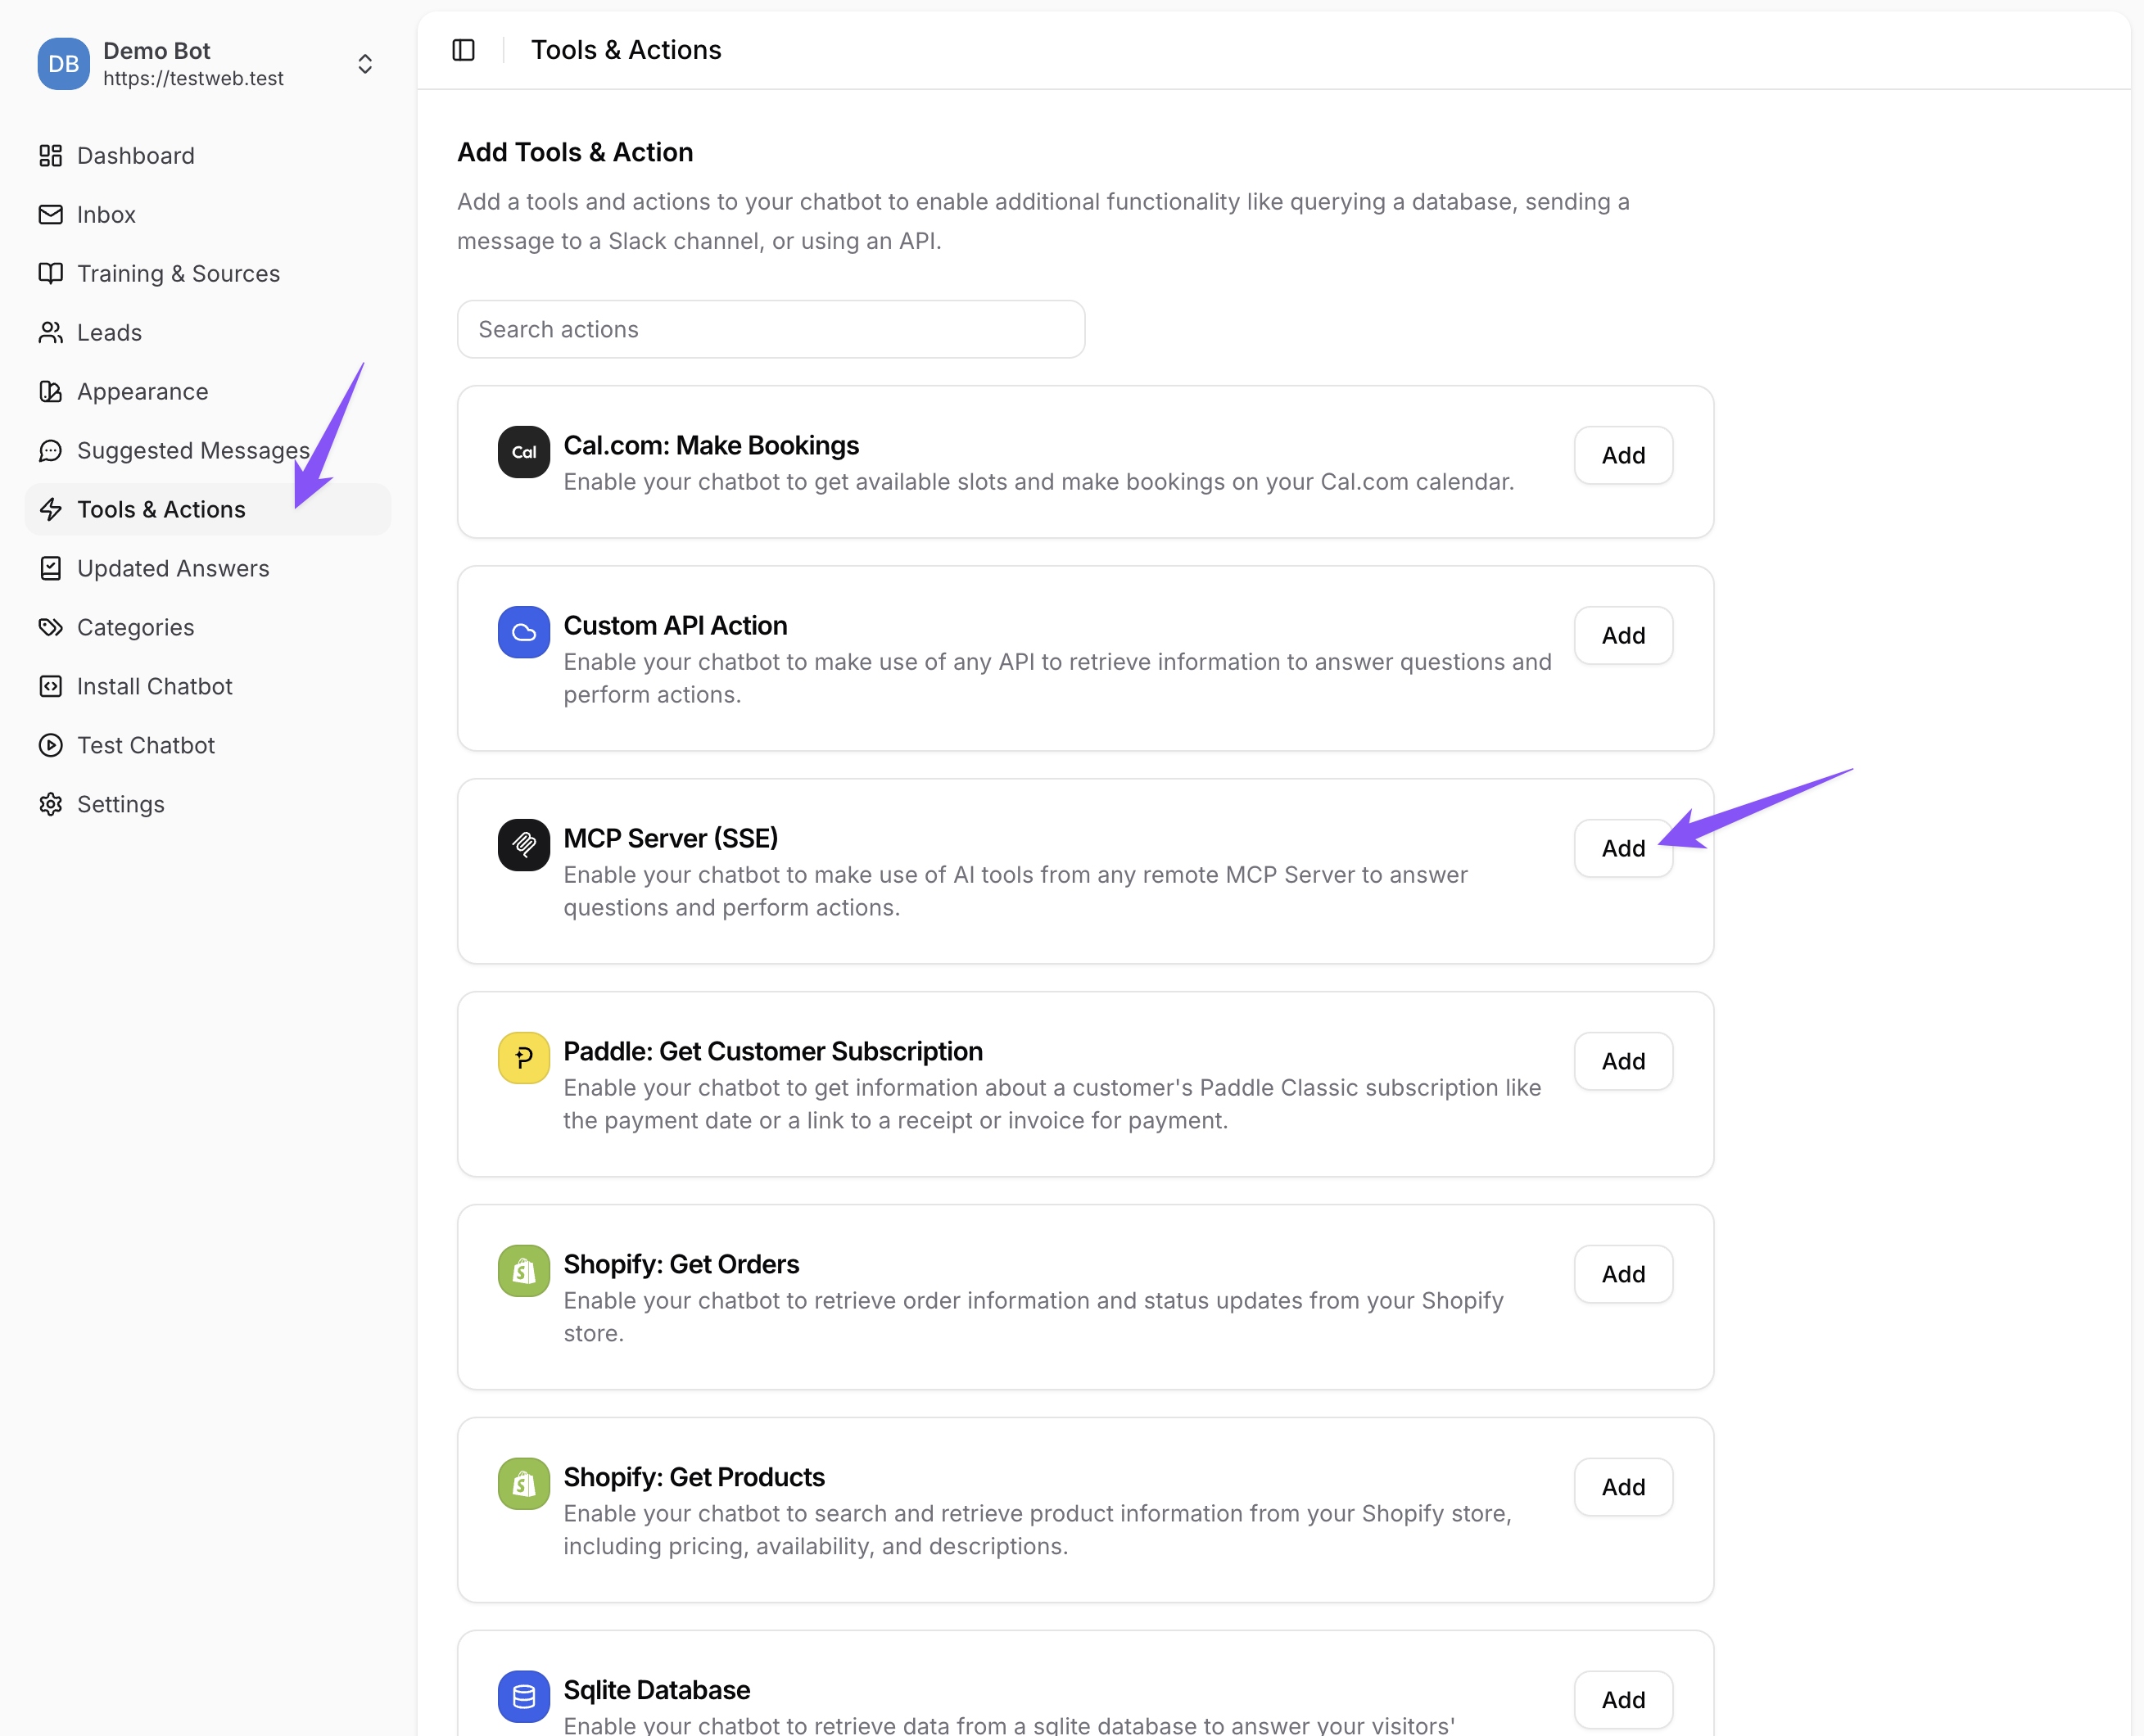Click the MCP Server icon
Viewport: 2144px width, 1736px height.
(523, 845)
